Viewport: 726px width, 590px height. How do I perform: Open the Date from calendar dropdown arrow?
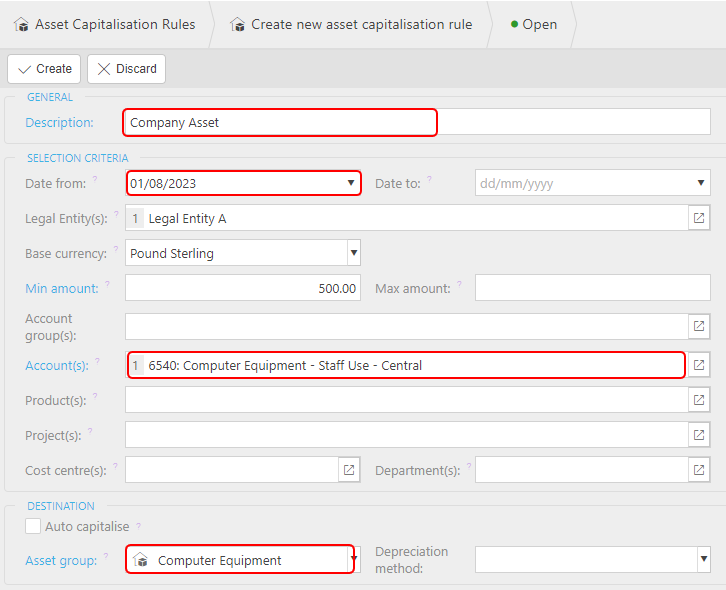click(351, 183)
